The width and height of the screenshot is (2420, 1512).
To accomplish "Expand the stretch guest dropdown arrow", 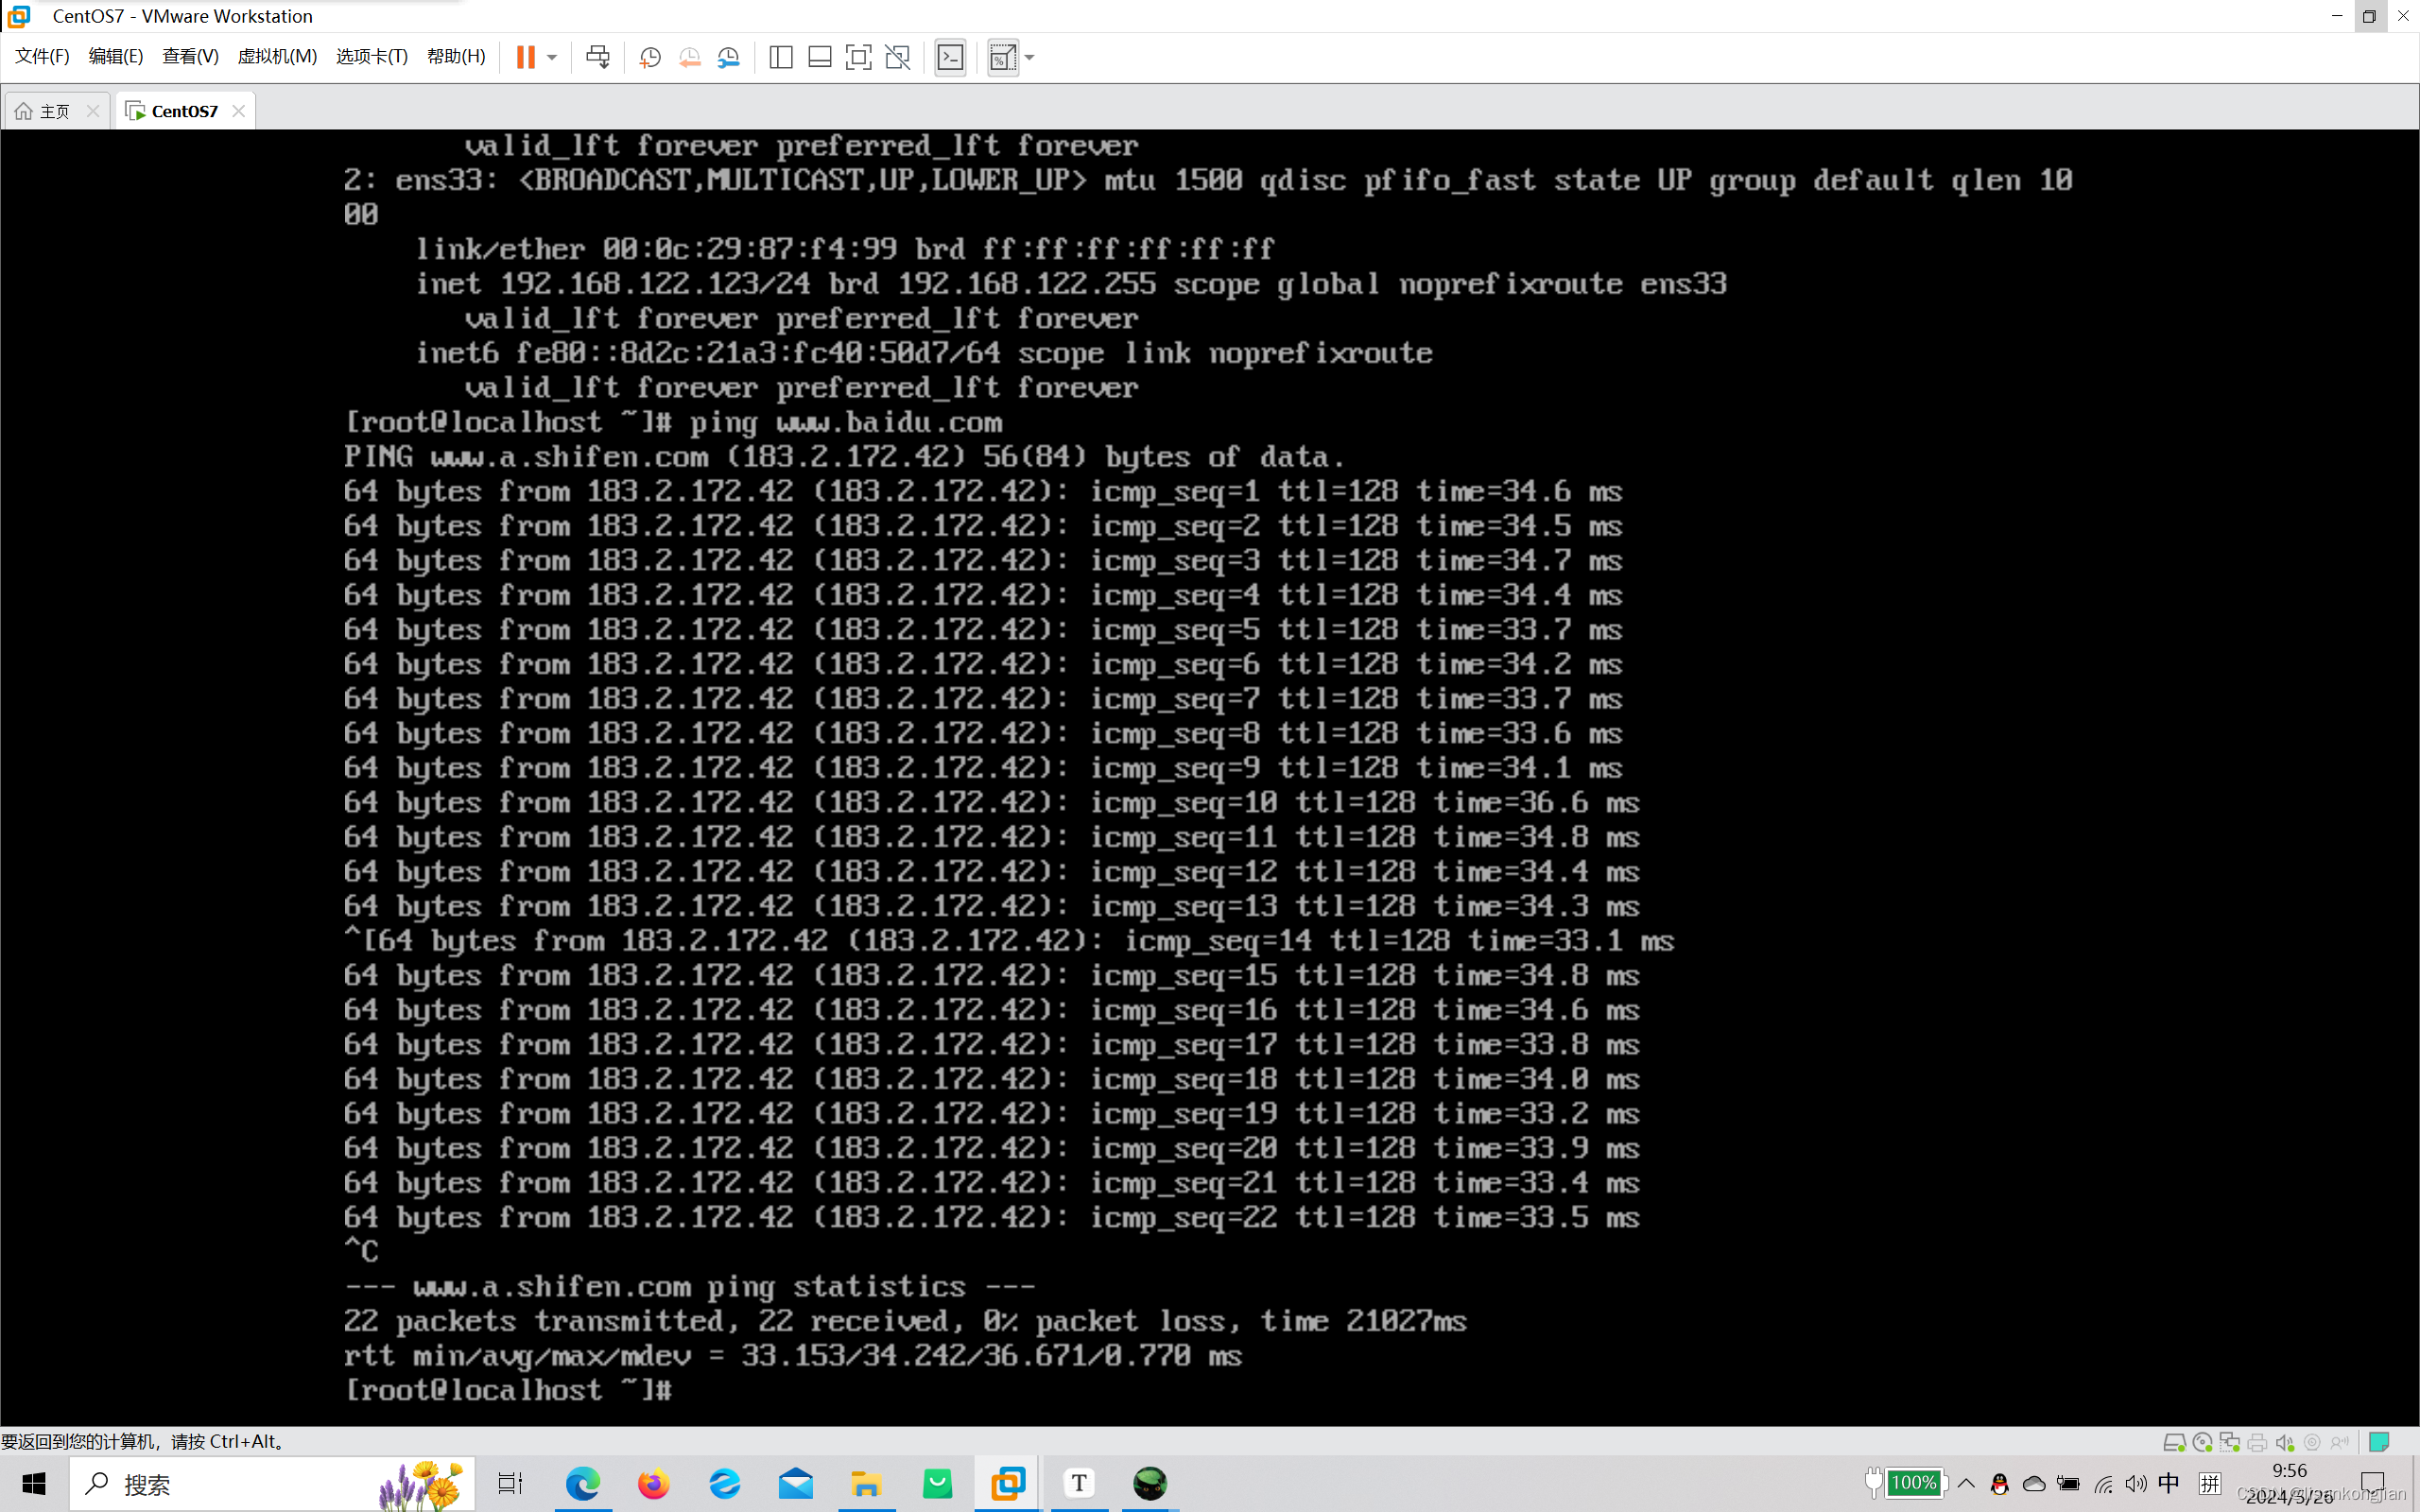I will (x=1030, y=57).
